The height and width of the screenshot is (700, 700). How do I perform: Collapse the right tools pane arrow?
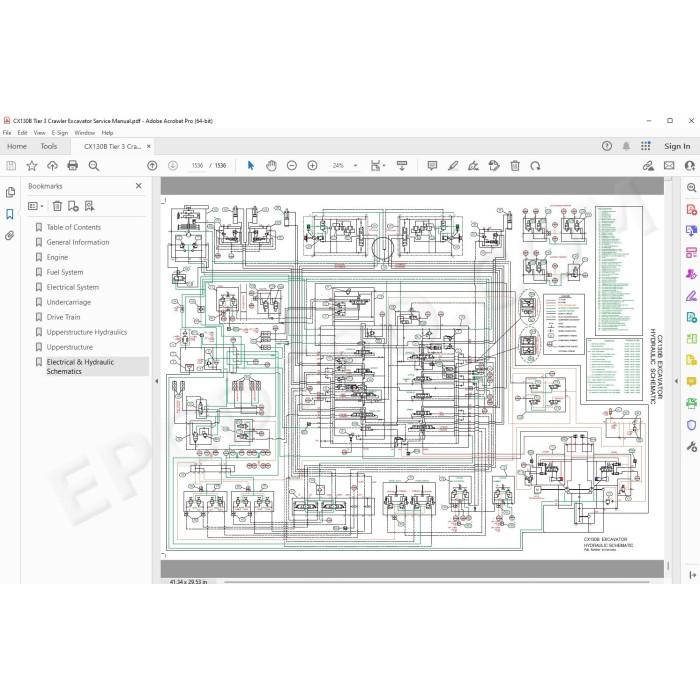coord(676,381)
